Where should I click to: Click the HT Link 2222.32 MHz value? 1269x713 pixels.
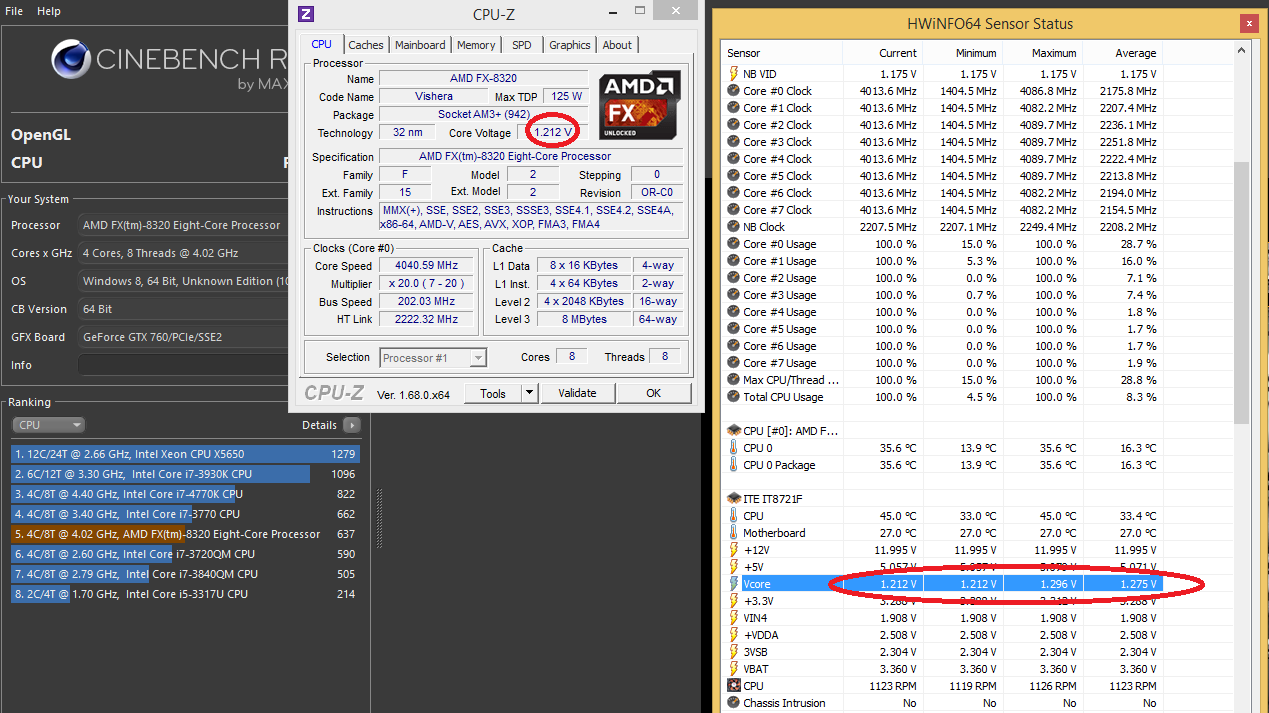[427, 319]
